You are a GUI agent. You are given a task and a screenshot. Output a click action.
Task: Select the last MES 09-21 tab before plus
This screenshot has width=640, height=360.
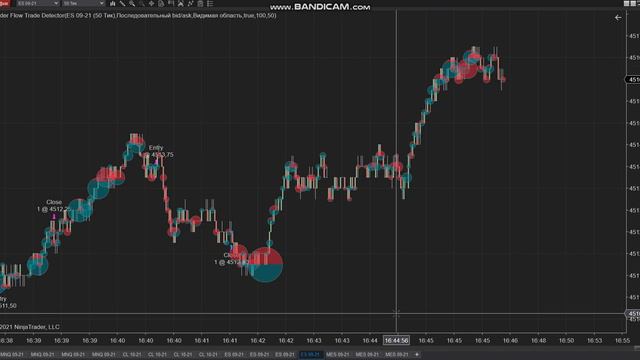397,354
